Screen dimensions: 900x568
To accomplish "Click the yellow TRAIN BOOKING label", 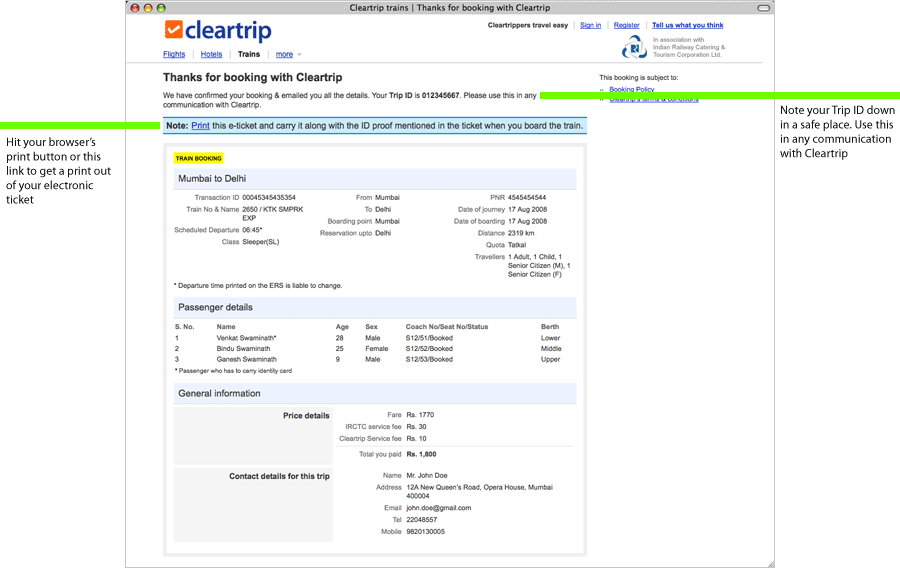I will click(199, 158).
